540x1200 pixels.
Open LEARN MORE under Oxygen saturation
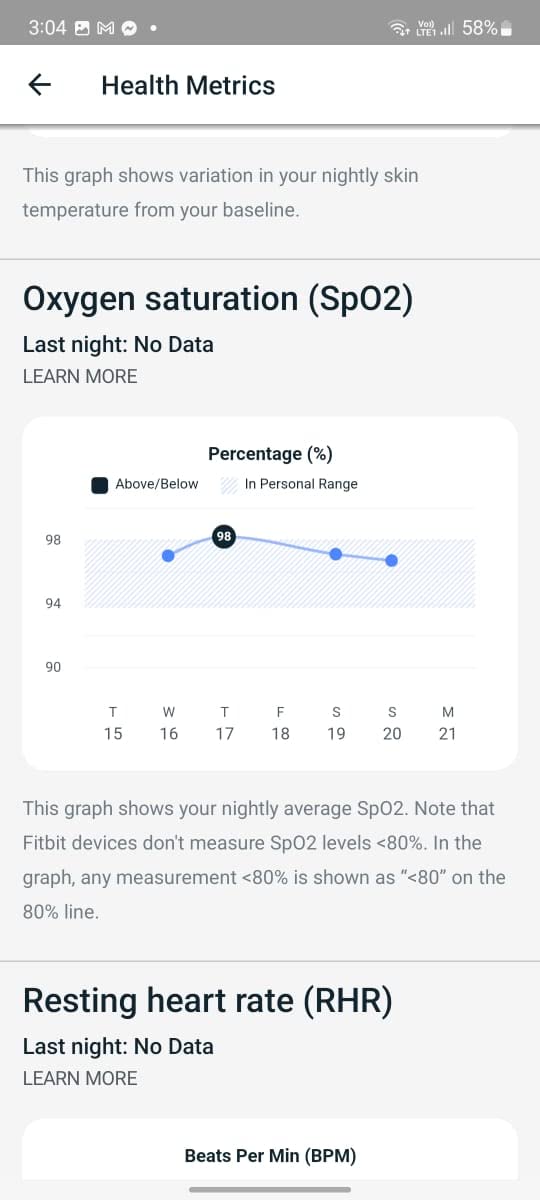coord(80,376)
